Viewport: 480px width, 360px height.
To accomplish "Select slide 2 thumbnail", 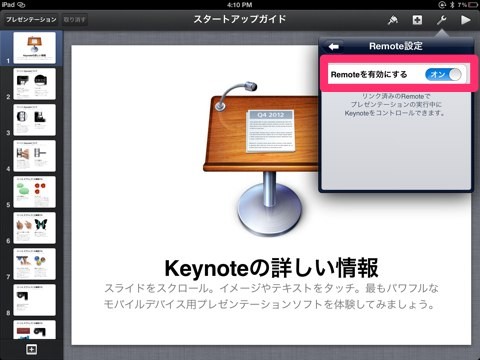I will [x=34, y=84].
